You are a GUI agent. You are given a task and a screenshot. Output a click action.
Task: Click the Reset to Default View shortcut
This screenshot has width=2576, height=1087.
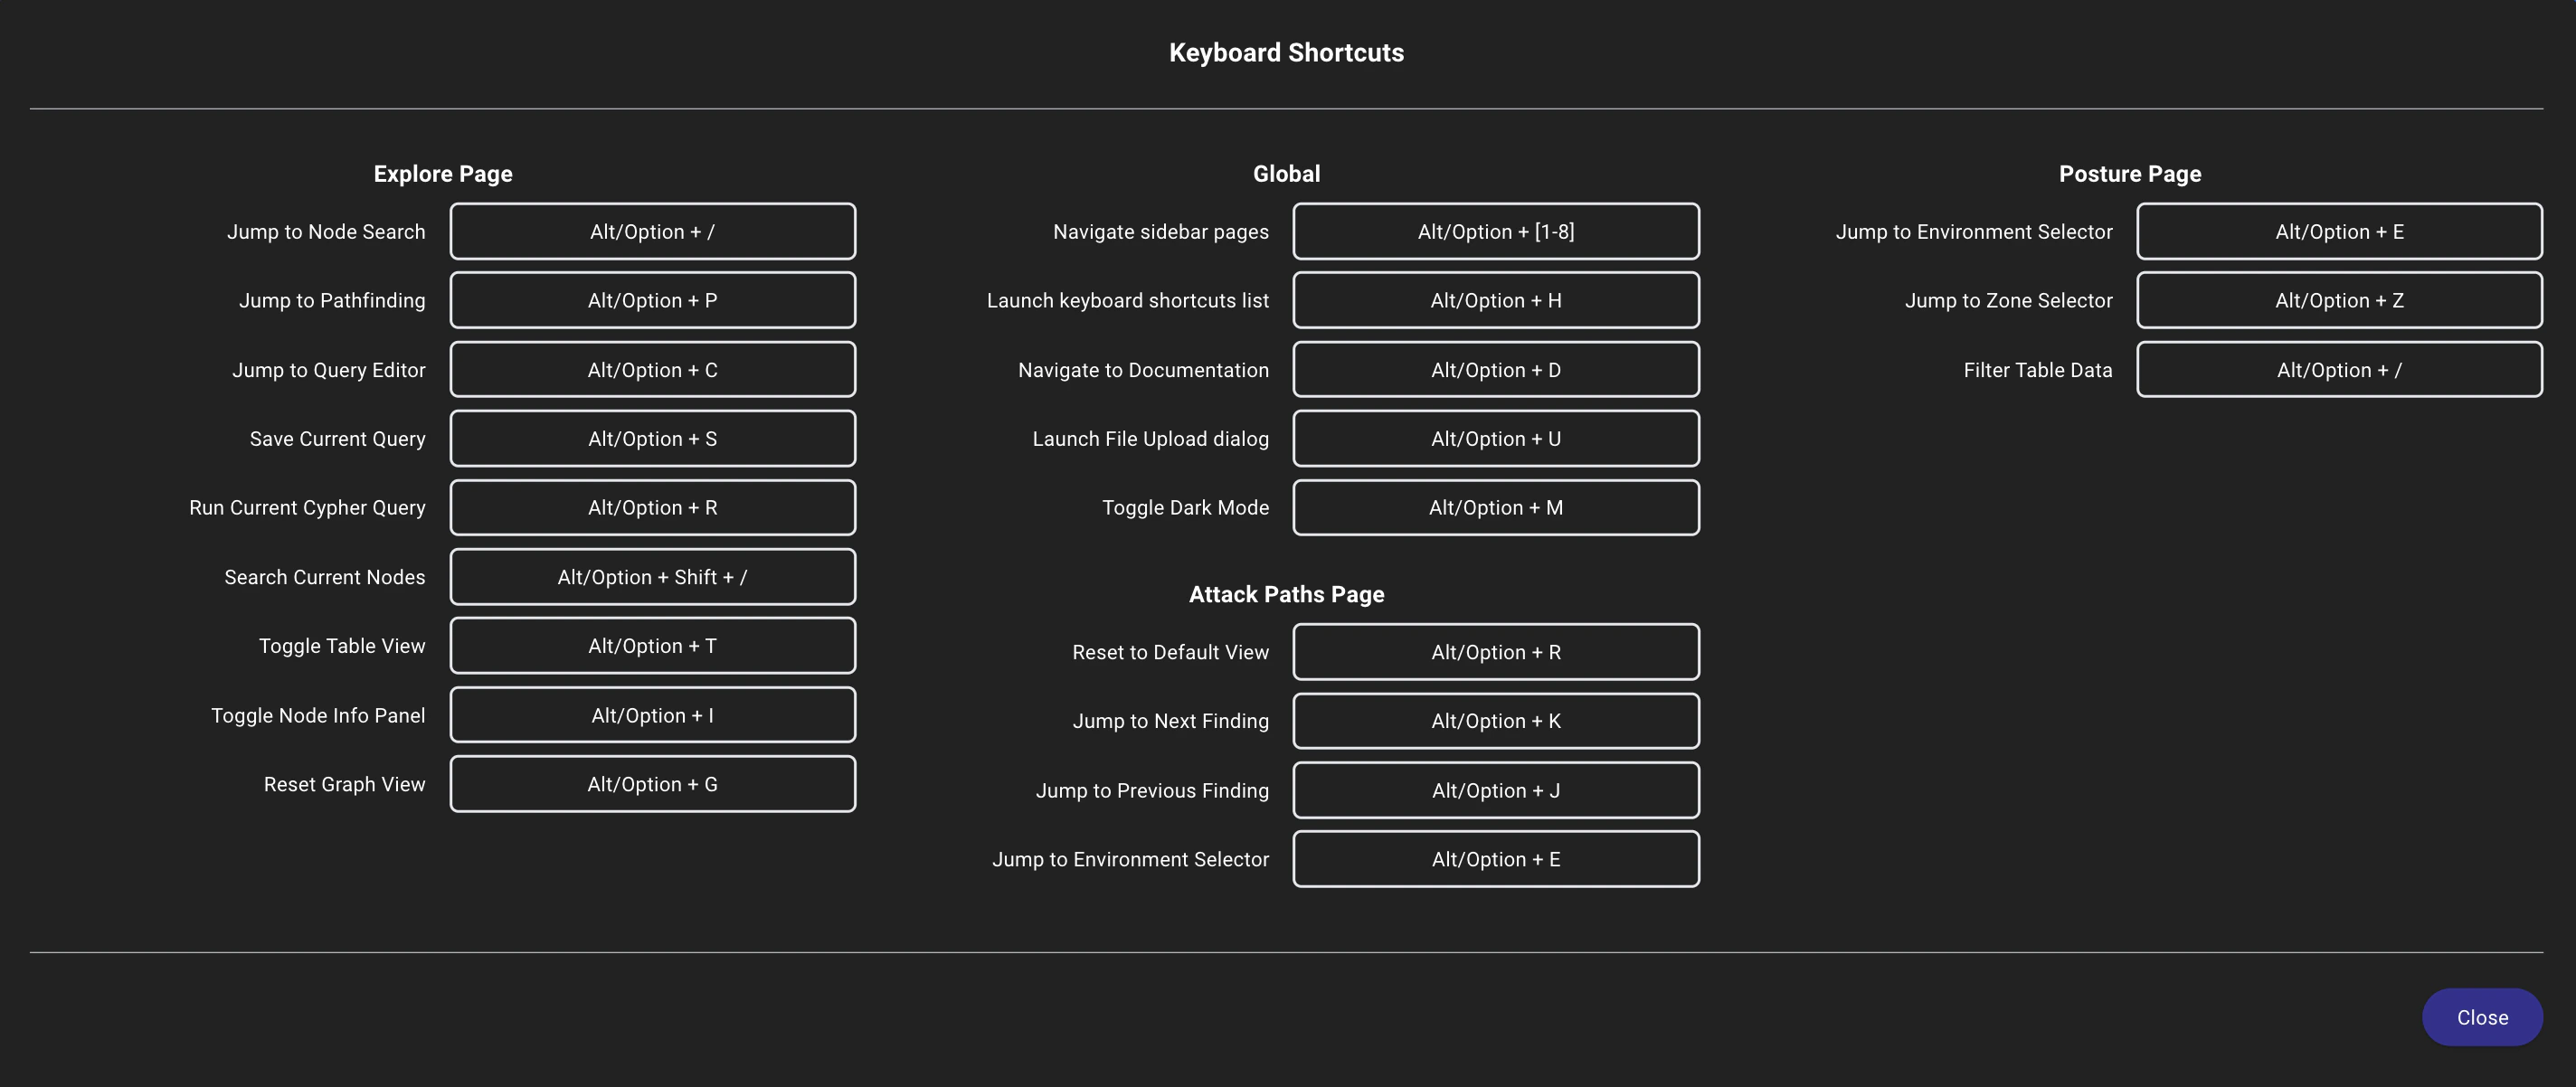pyautogui.click(x=1496, y=651)
